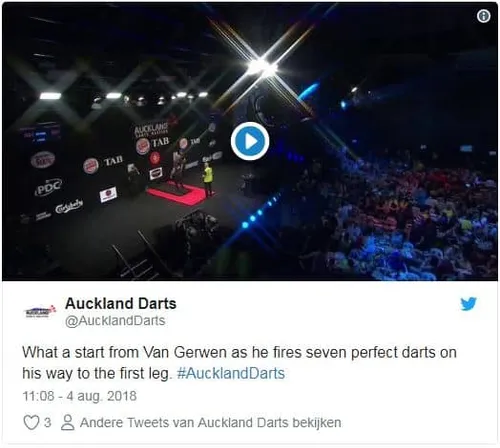Click the like count number 3
Viewport: 500px width, 448px height.
click(48, 423)
